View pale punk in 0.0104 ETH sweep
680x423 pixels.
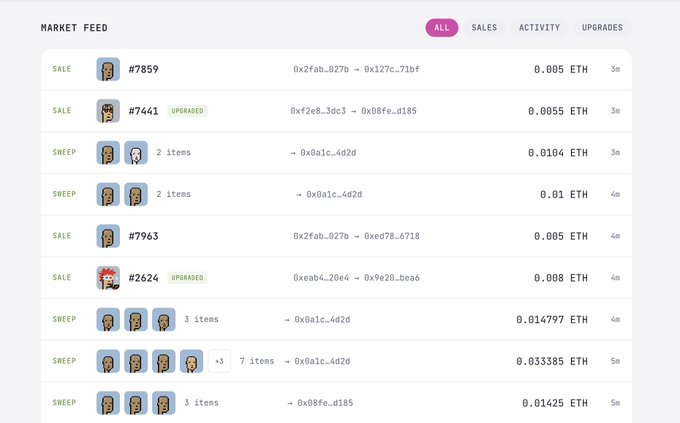tap(136, 153)
